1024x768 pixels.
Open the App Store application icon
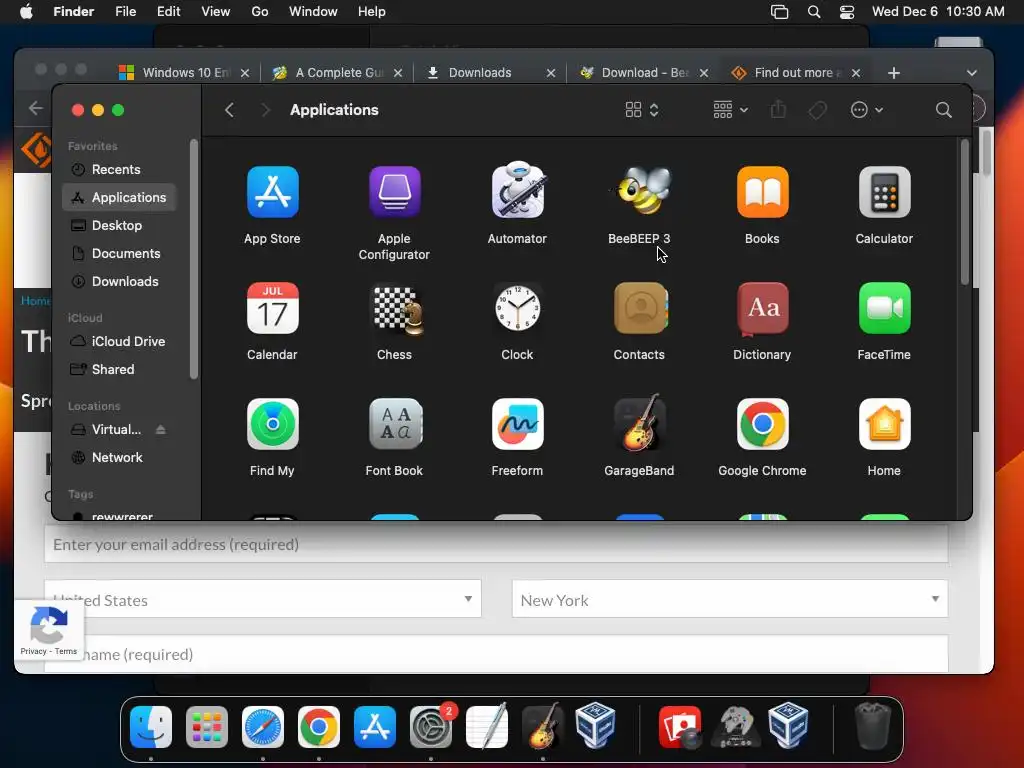272,192
